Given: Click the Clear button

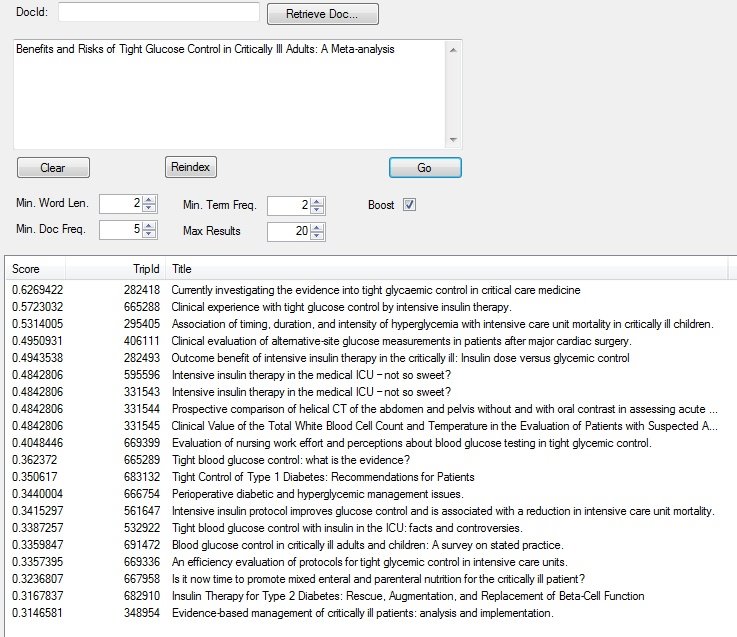Looking at the screenshot, I should click(x=53, y=168).
